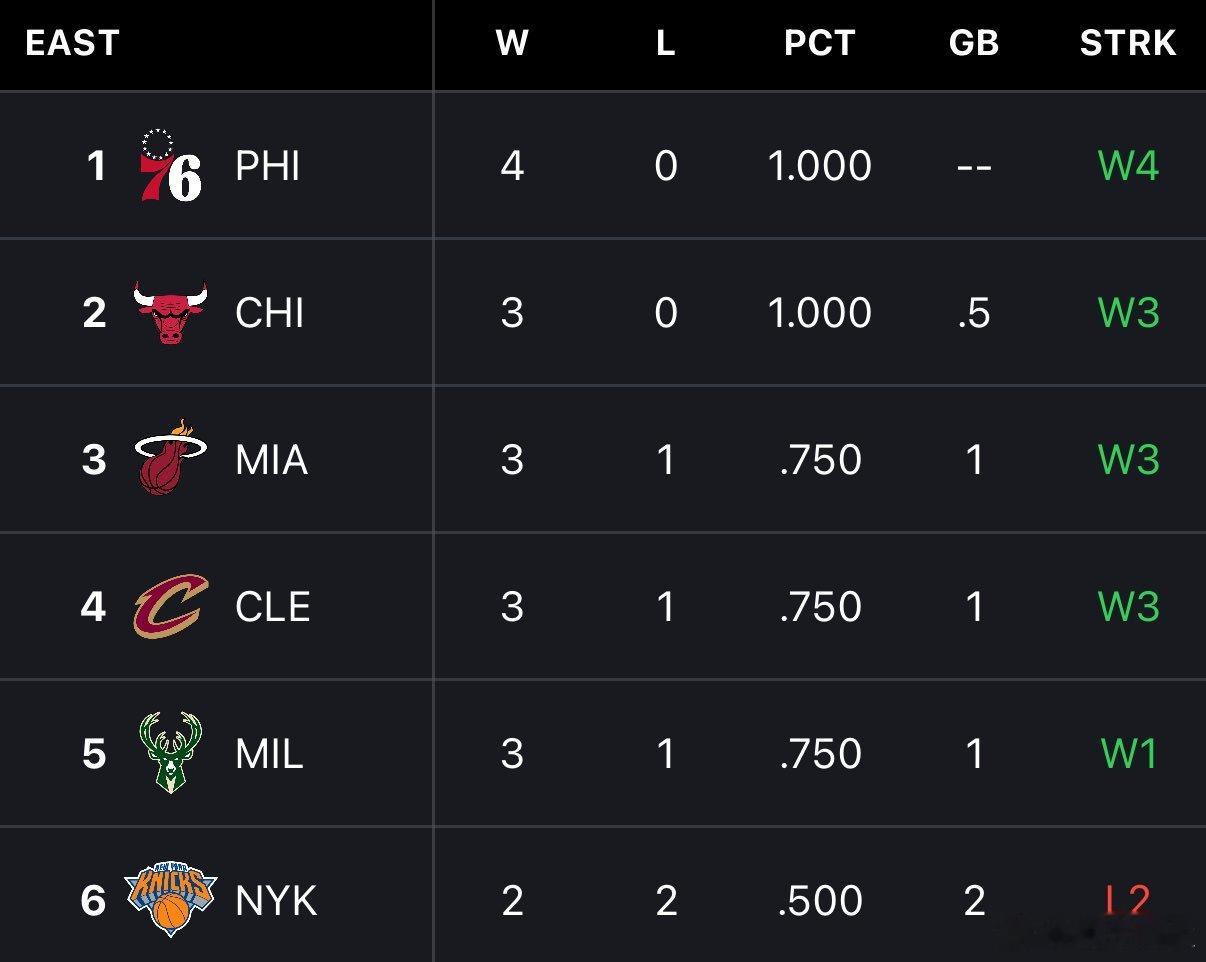Viewport: 1206px width, 962px height.
Task: Click the Chicago Bulls logo
Action: [170, 312]
